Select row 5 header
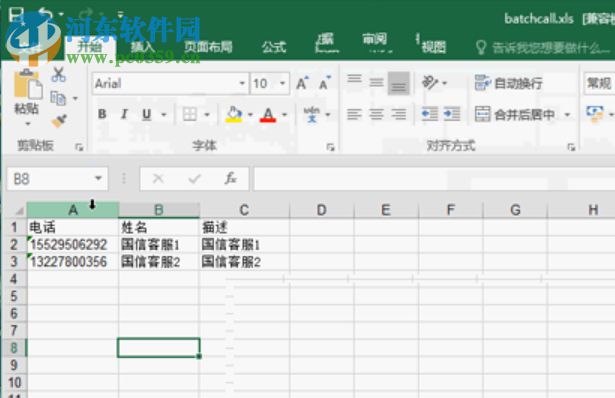Image resolution: width=615 pixels, height=398 pixels. coord(14,296)
